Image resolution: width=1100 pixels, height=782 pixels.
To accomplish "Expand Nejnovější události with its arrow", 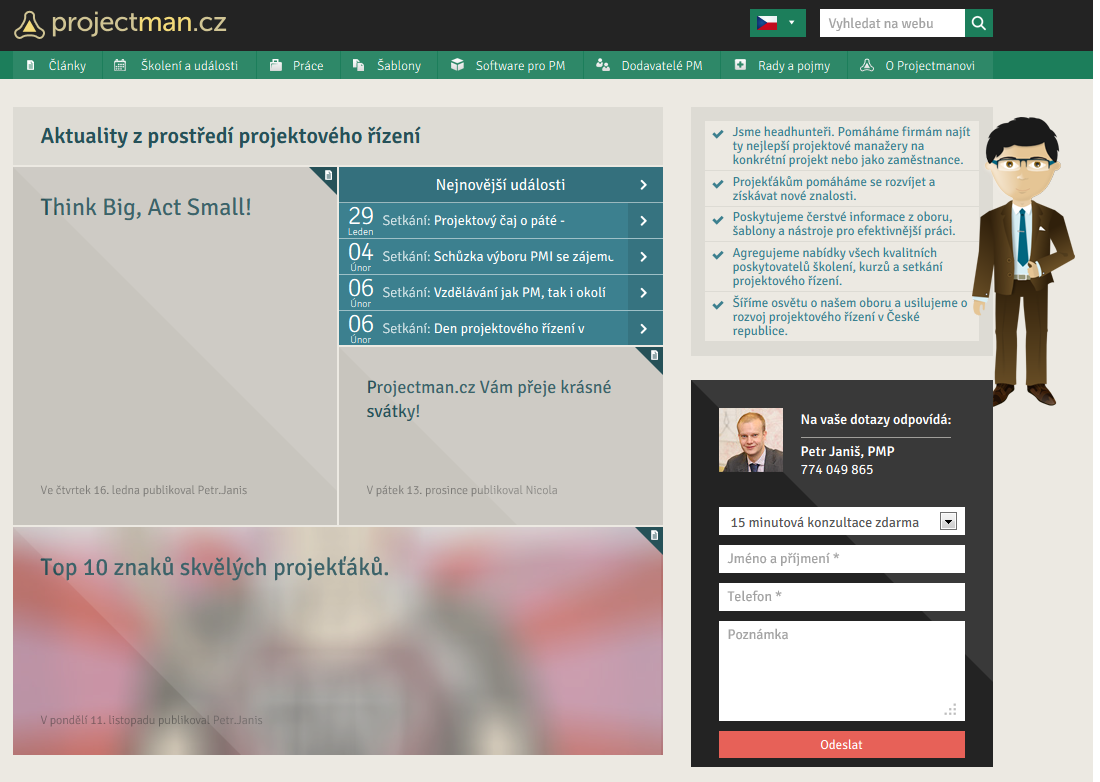I will pos(644,185).
